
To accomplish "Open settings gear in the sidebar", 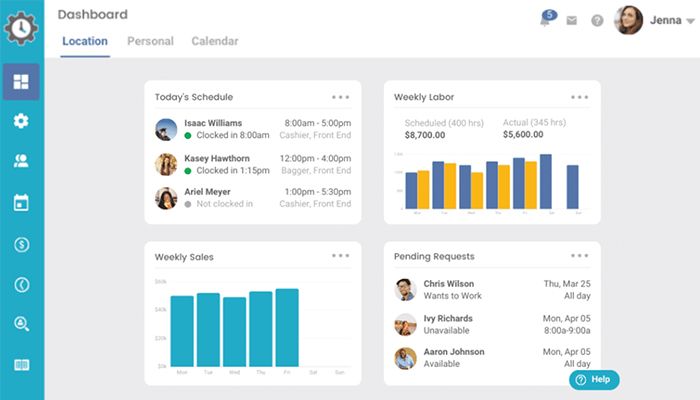I will (x=21, y=121).
